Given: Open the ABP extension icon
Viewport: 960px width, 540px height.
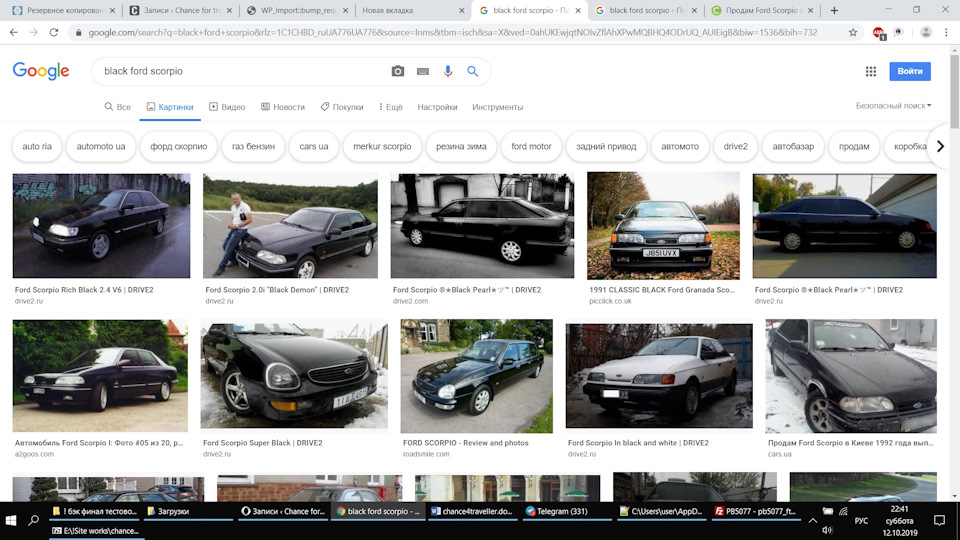Looking at the screenshot, I should click(879, 33).
